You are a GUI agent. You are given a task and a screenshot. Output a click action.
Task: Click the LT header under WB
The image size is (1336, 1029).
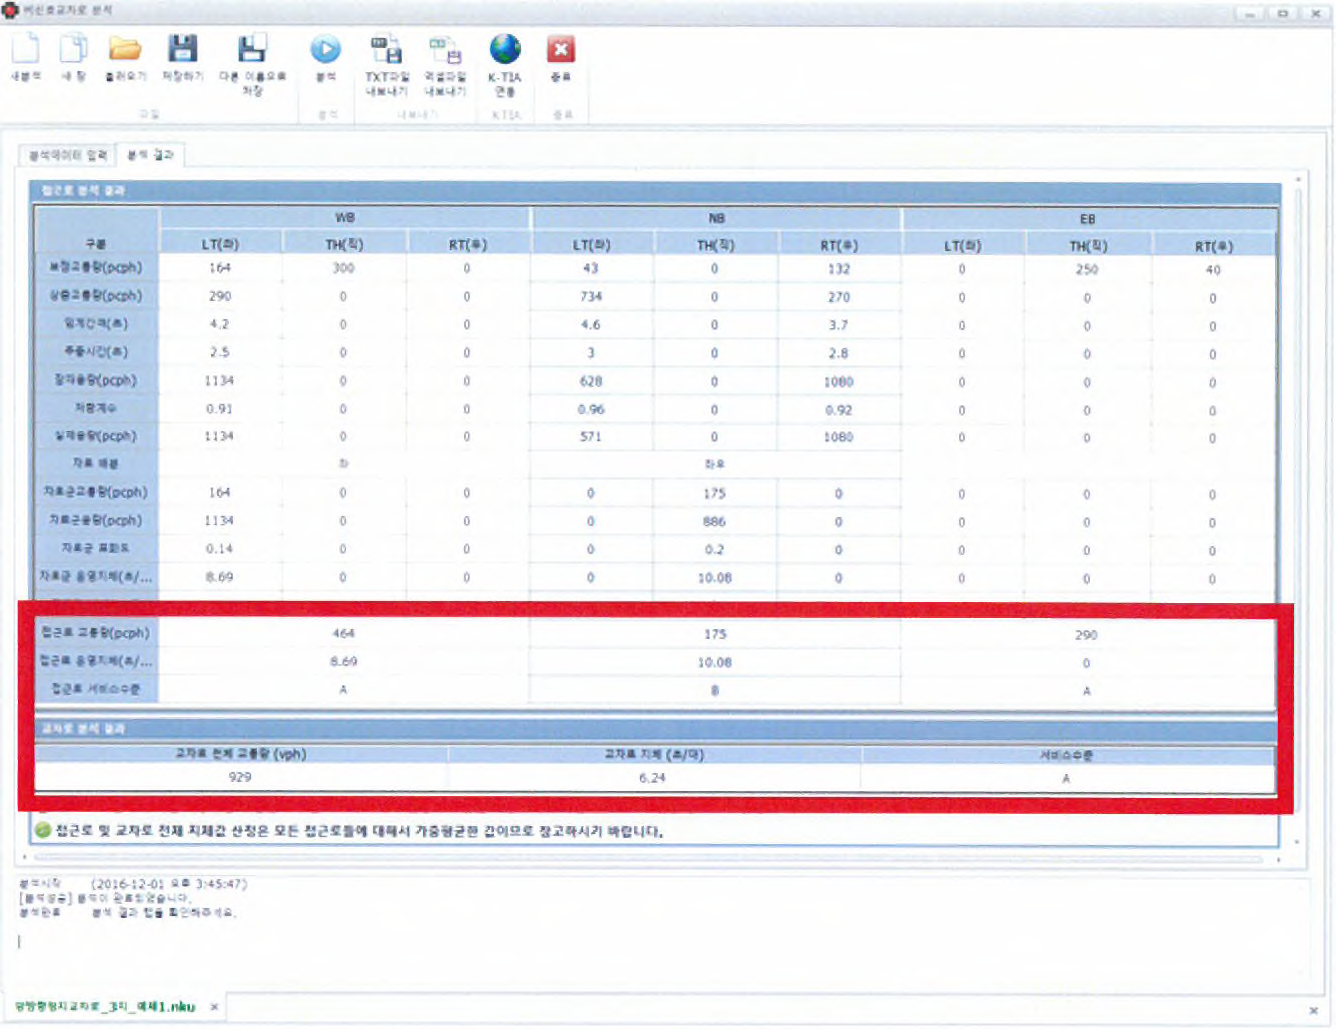tap(219, 244)
